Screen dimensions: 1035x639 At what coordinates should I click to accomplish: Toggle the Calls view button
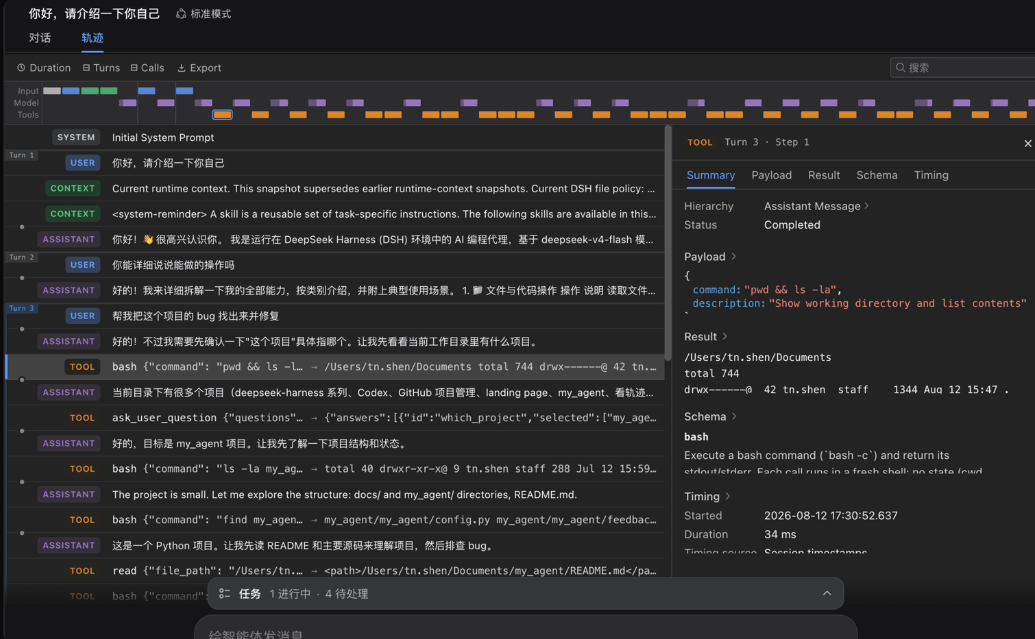click(147, 67)
